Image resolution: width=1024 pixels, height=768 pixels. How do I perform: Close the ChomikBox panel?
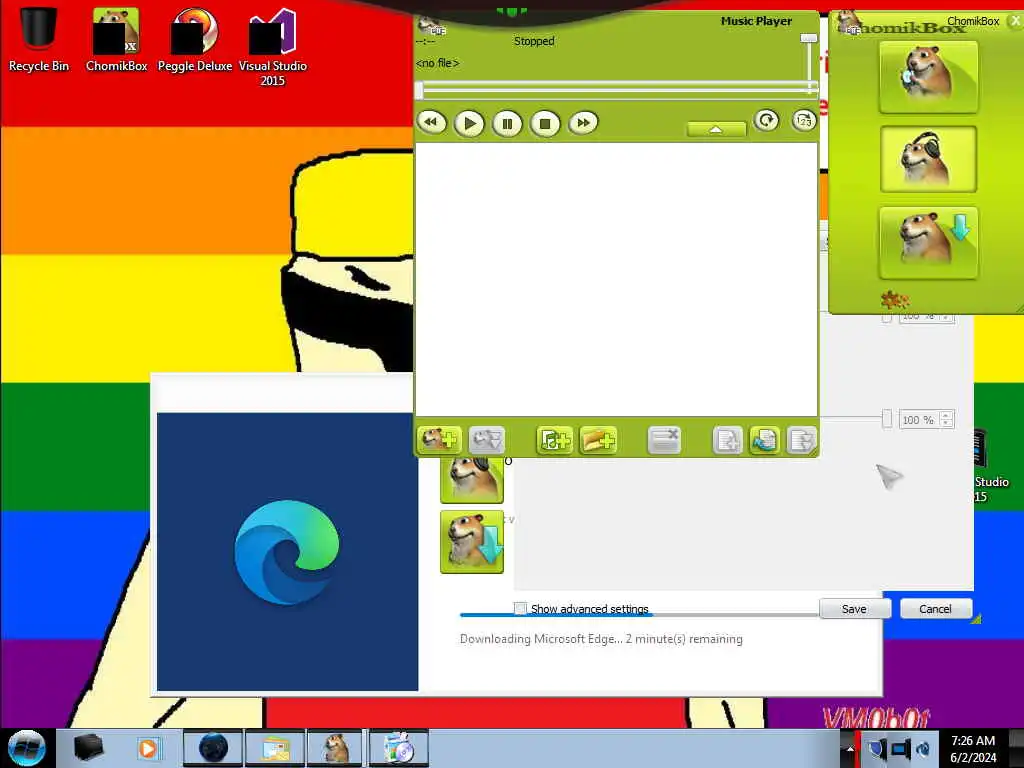pos(1016,21)
